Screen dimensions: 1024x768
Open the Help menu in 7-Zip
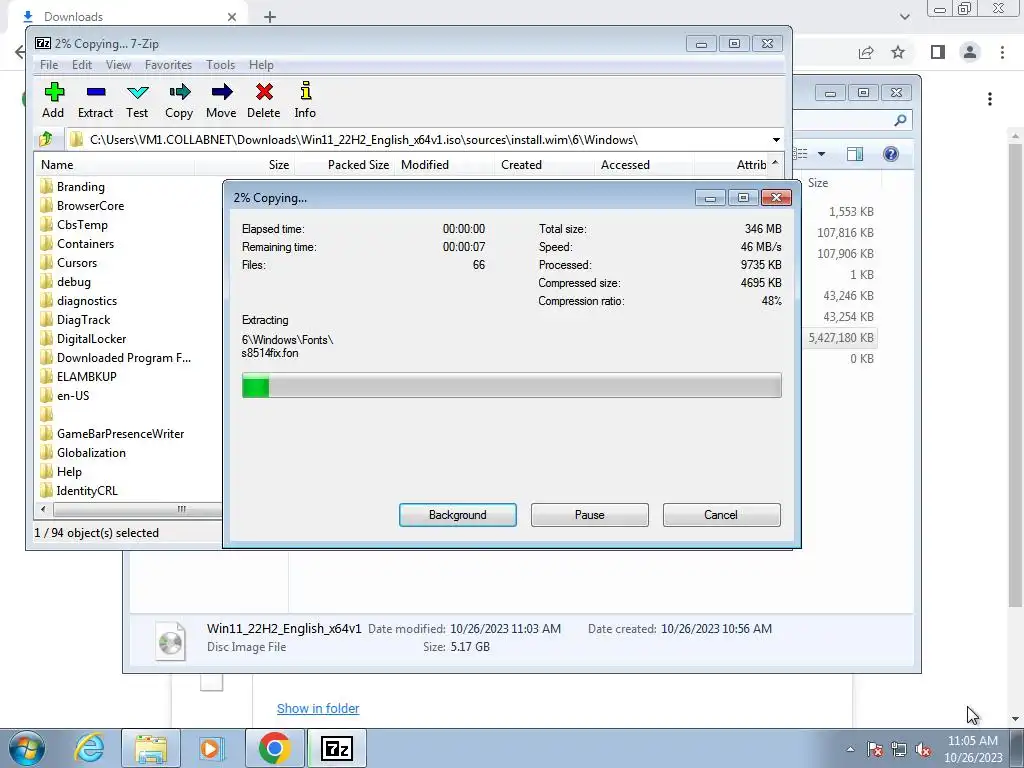coord(261,65)
